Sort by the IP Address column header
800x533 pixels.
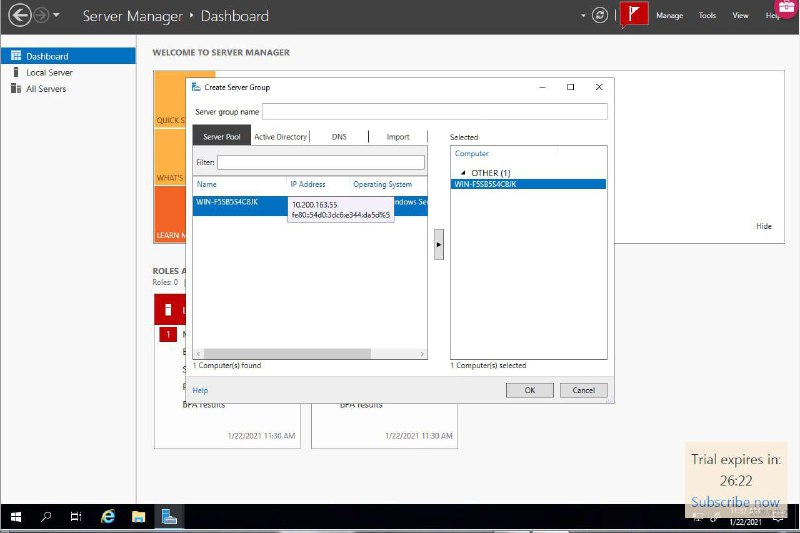(x=308, y=184)
